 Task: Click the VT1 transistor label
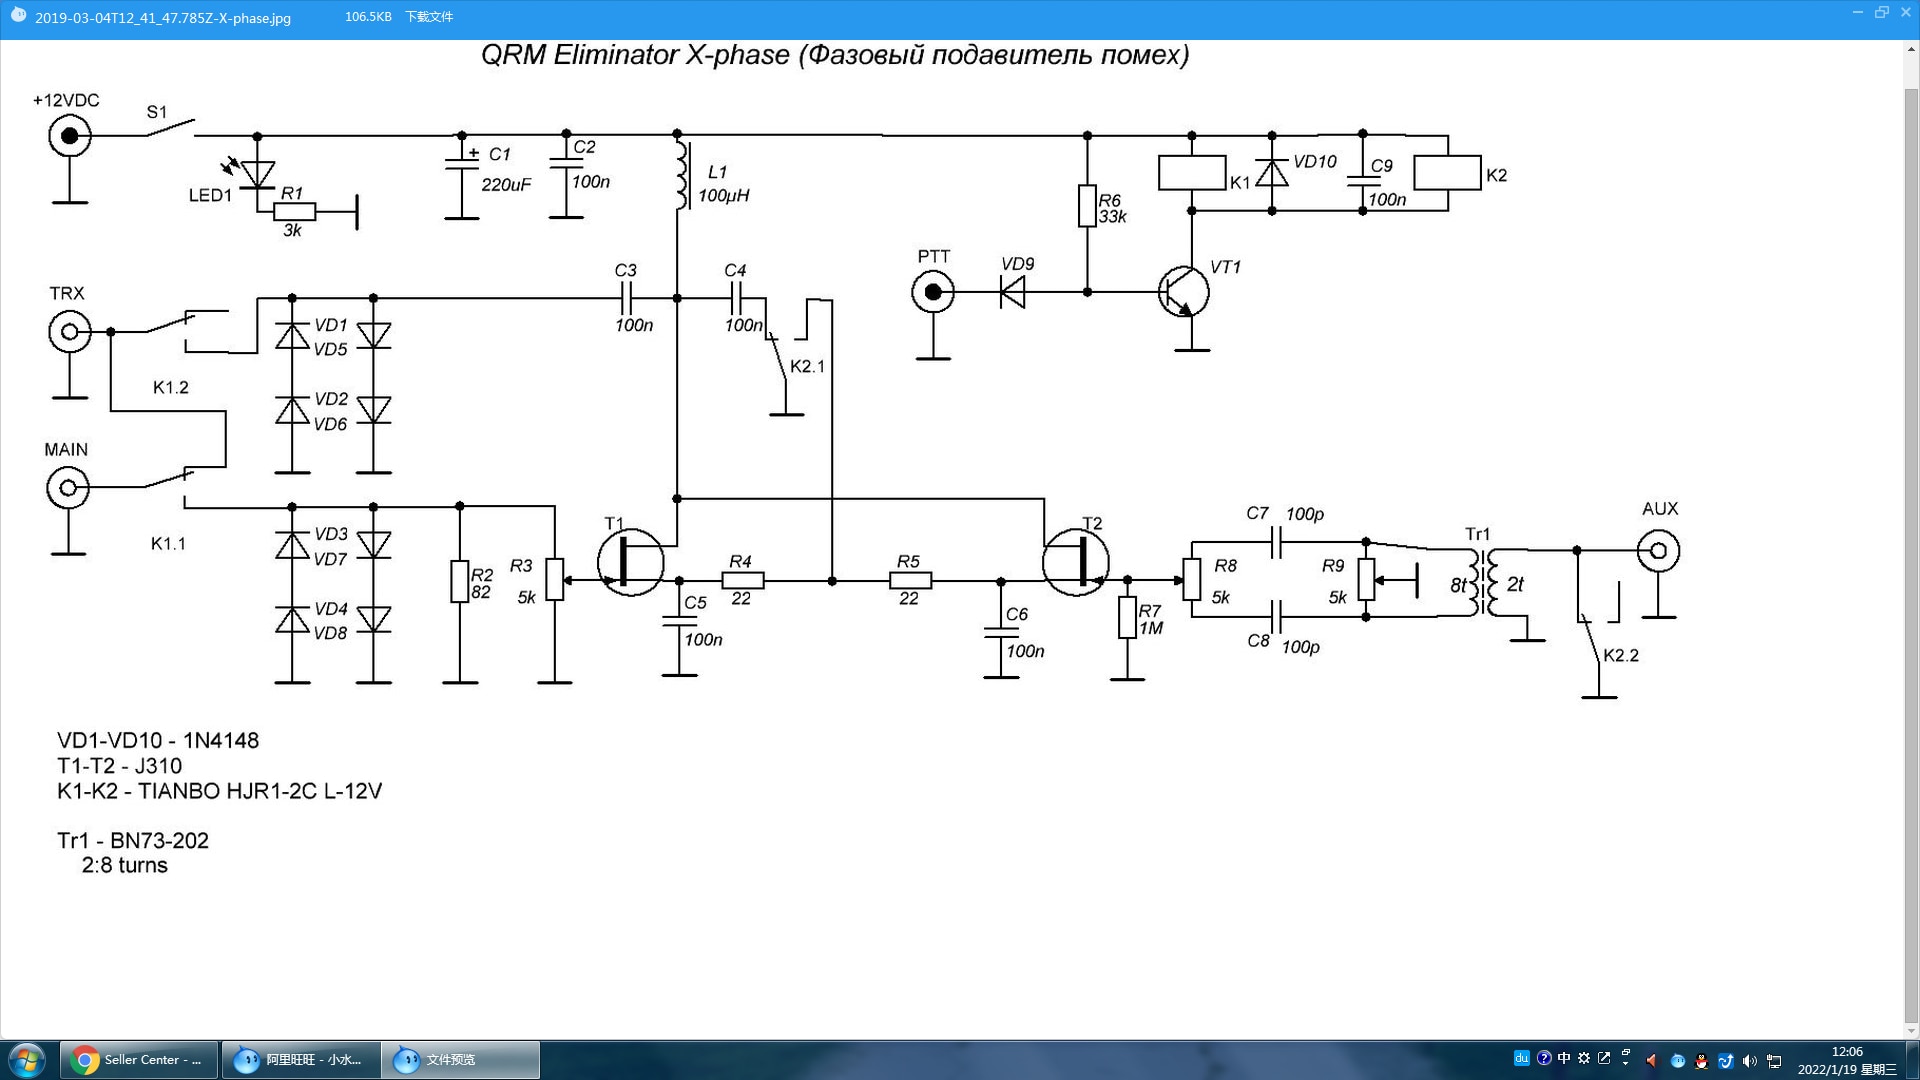1225,267
